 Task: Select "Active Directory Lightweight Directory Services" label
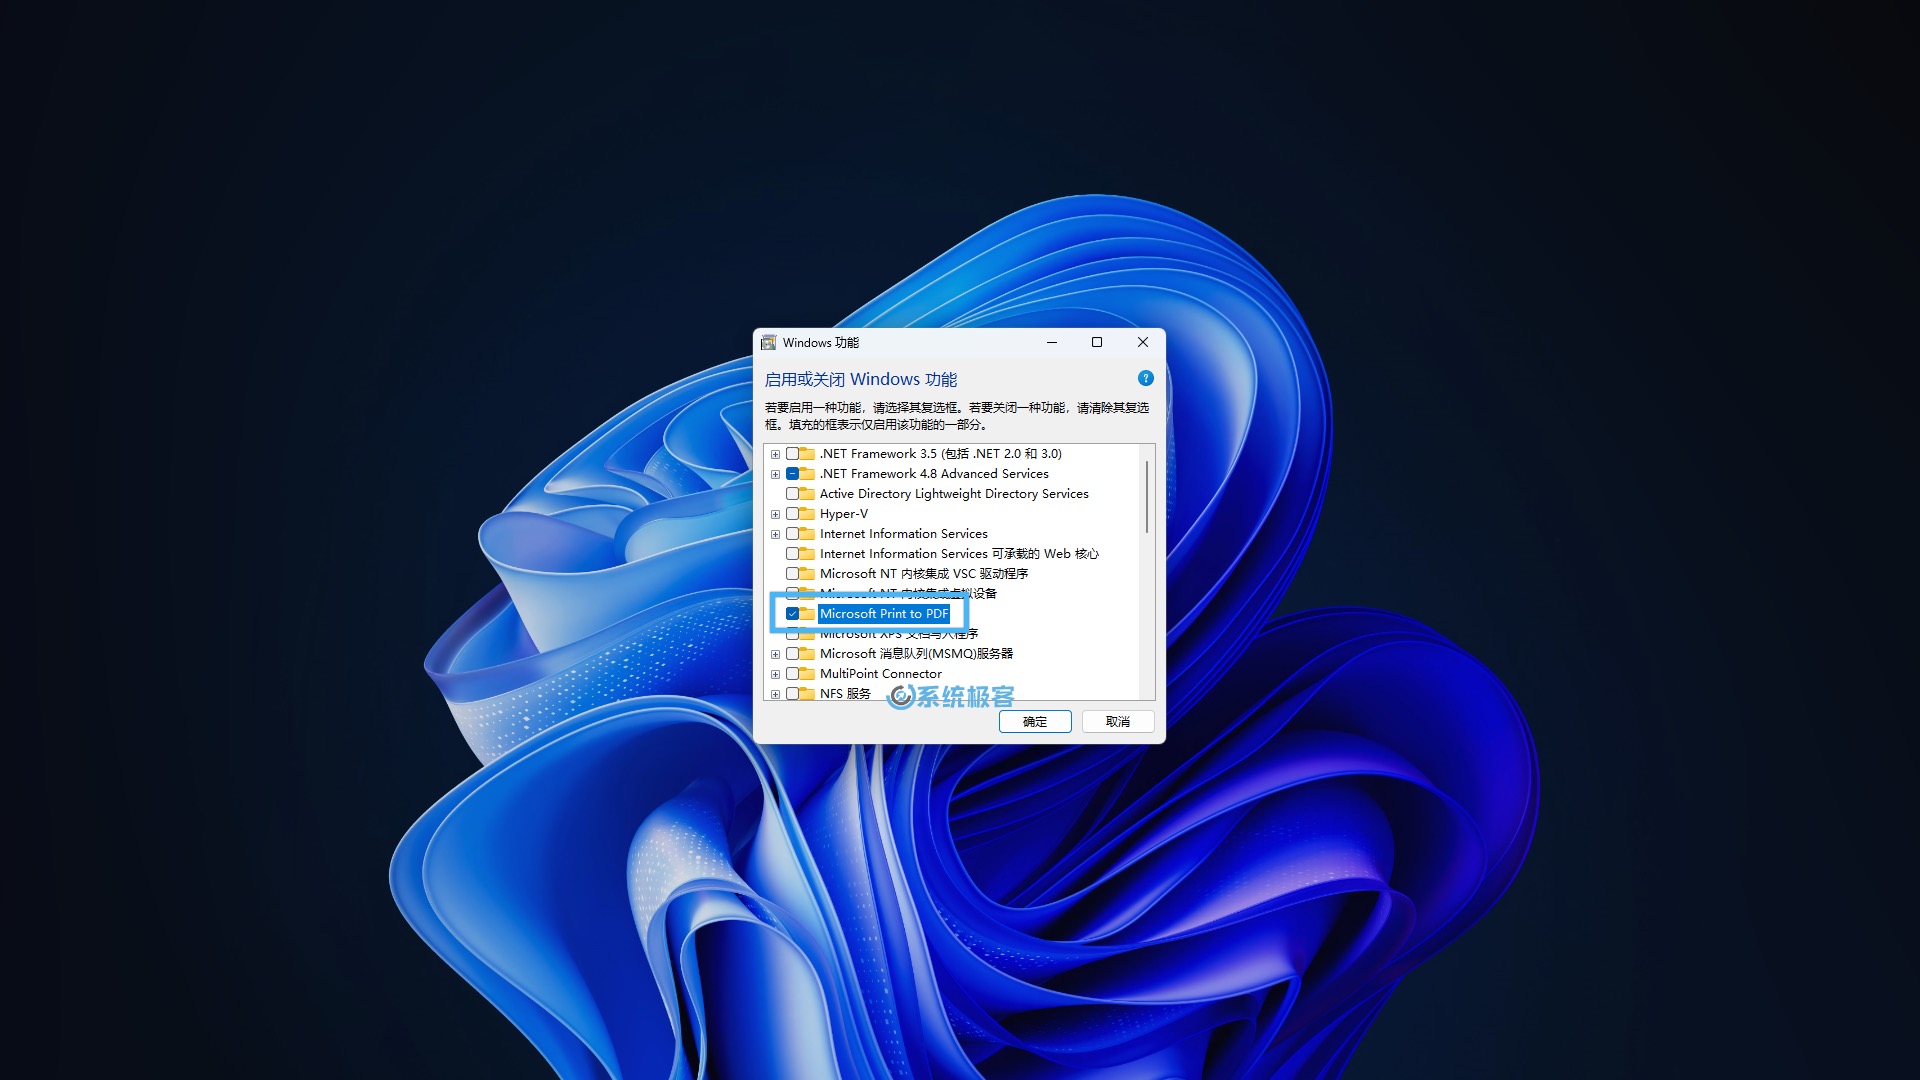(x=954, y=494)
